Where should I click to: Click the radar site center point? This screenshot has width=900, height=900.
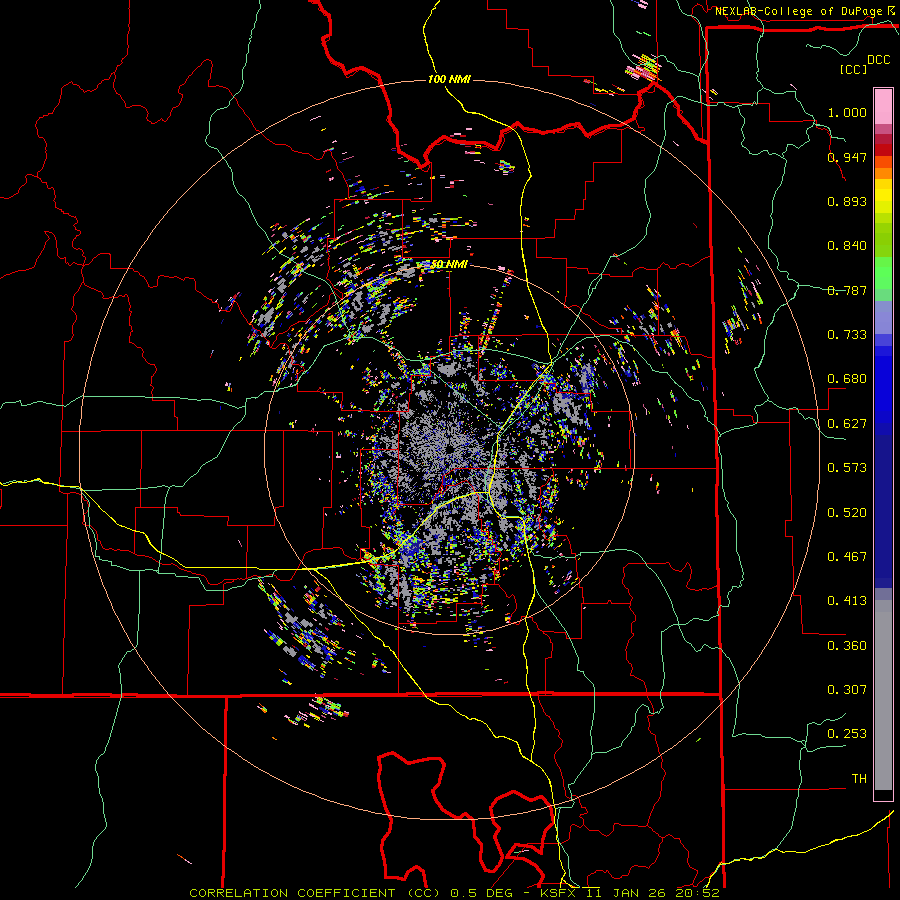pyautogui.click(x=449, y=447)
